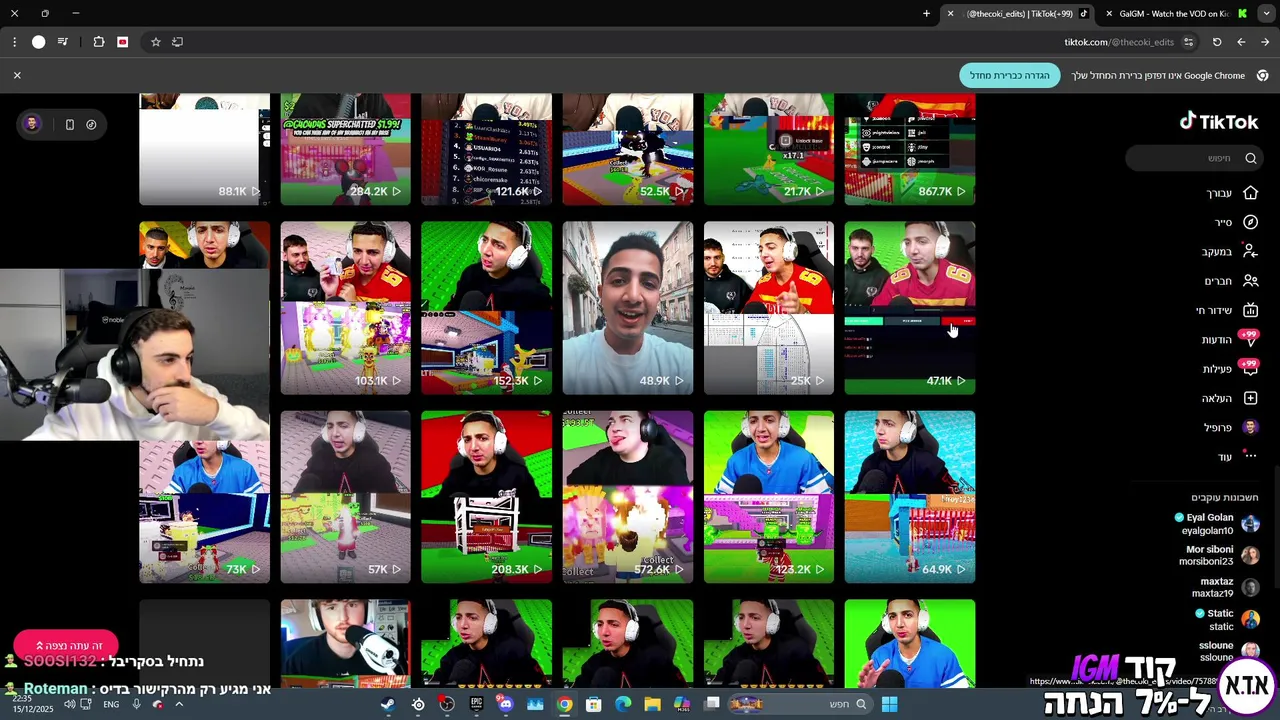Open Chrome's three-dot menu
This screenshot has width=1280, height=720.
pyautogui.click(x=14, y=42)
